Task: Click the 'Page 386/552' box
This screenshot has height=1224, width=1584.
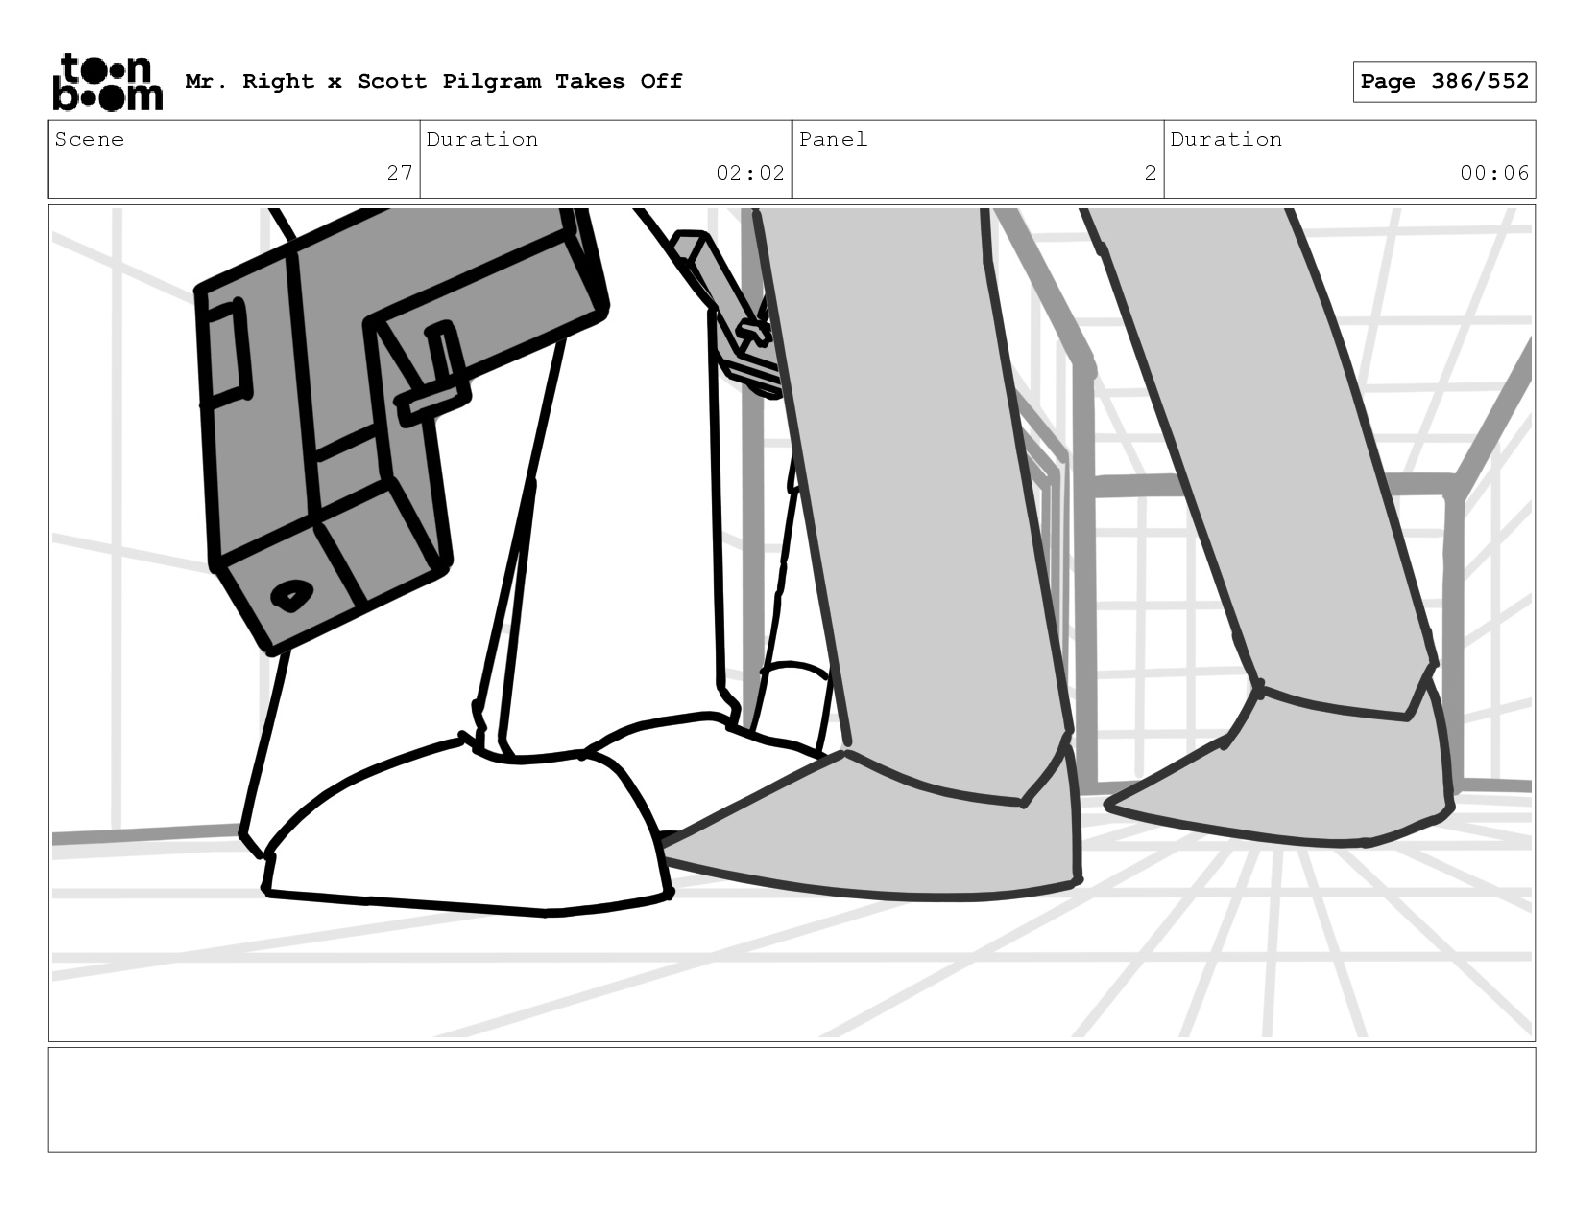Action: (x=1444, y=82)
